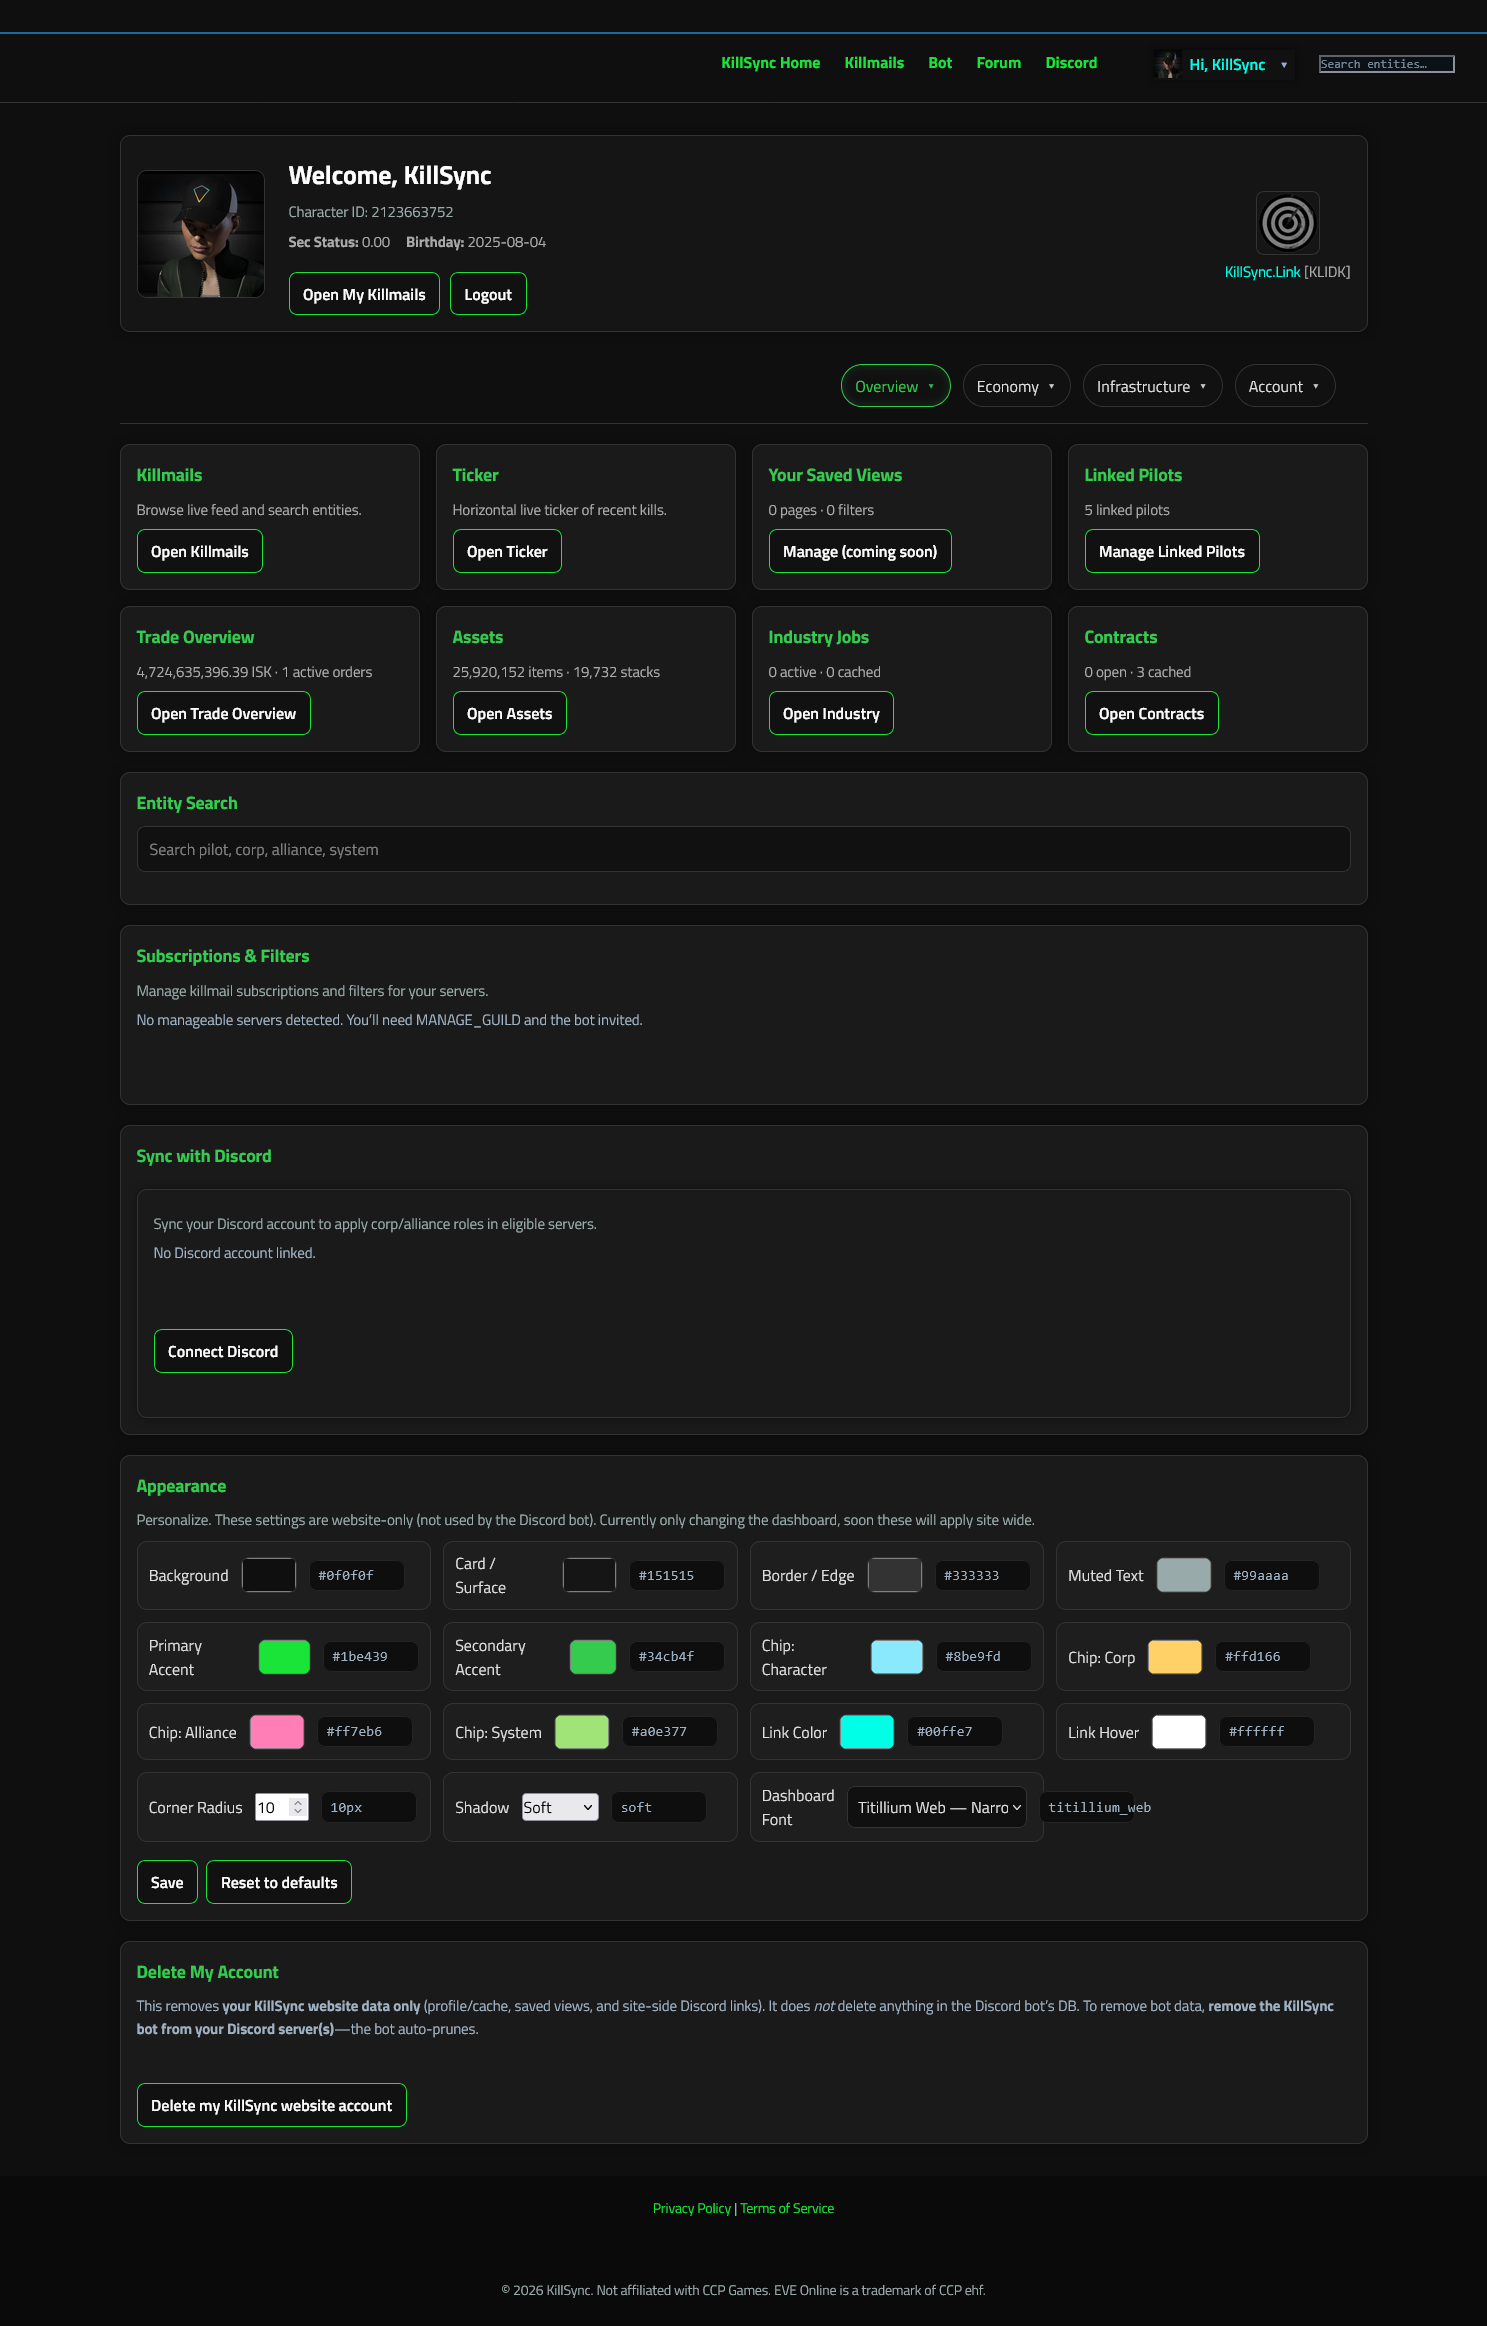The image size is (1487, 2326).
Task: Open the KillSync Home nav link
Action: 770,63
